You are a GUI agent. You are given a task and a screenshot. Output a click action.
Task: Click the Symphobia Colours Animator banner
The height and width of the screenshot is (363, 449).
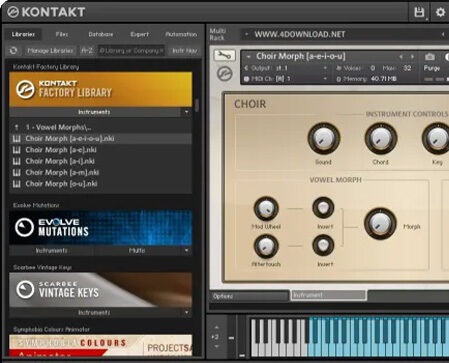[x=101, y=345]
